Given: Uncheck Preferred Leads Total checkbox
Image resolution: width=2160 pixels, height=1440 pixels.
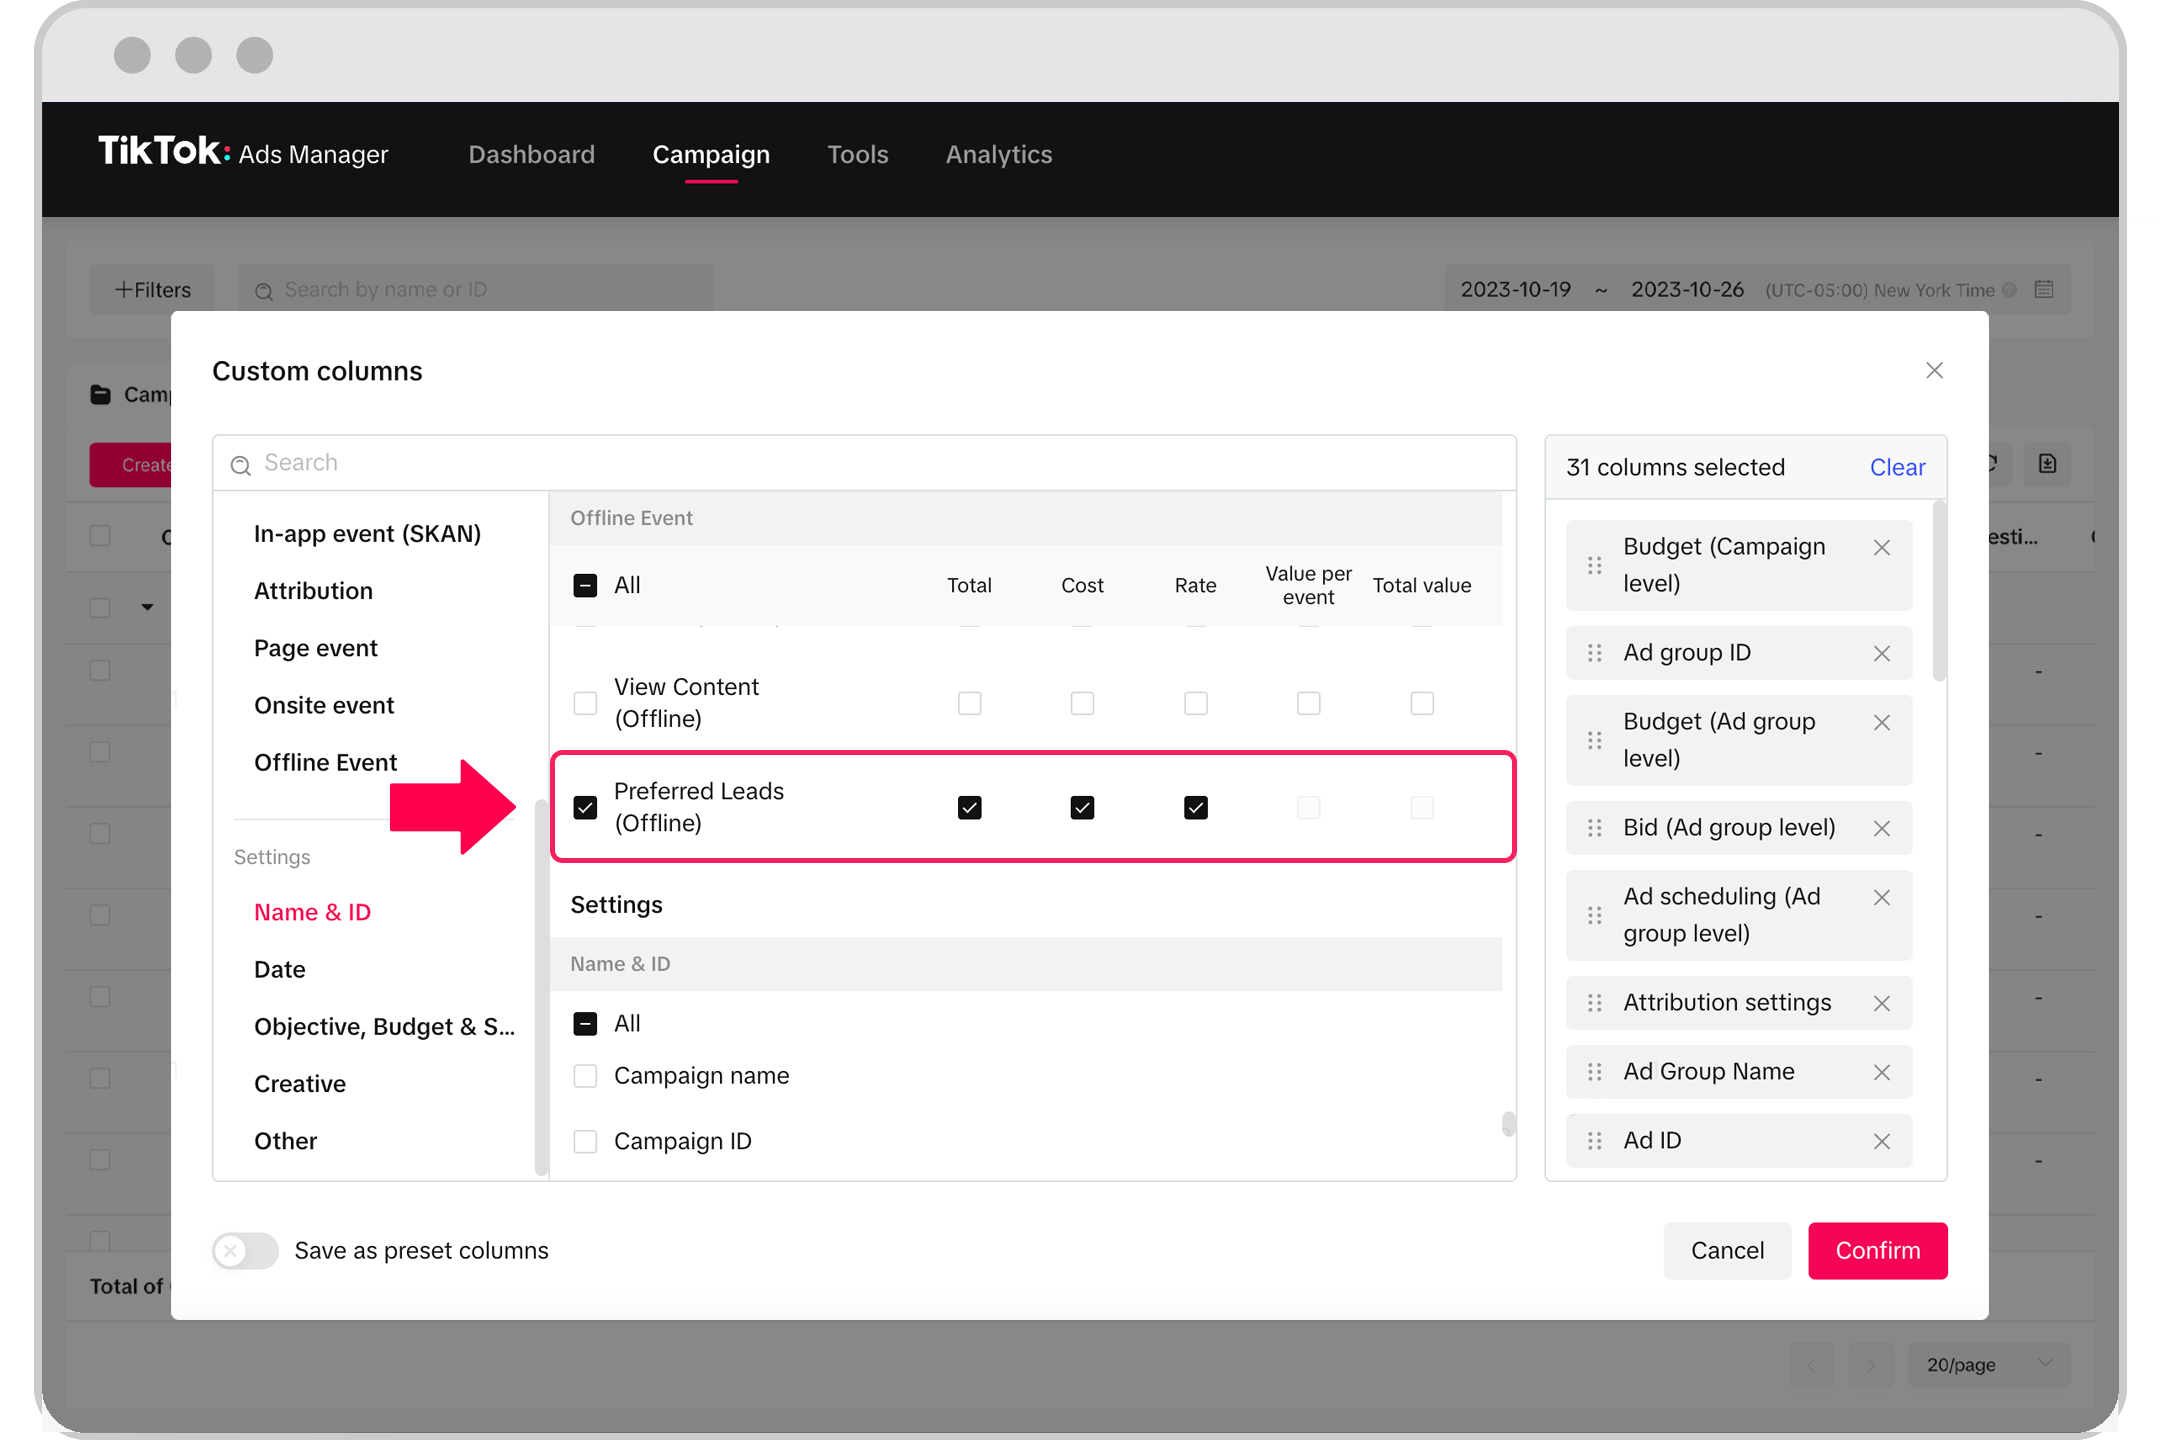Looking at the screenshot, I should [x=969, y=807].
